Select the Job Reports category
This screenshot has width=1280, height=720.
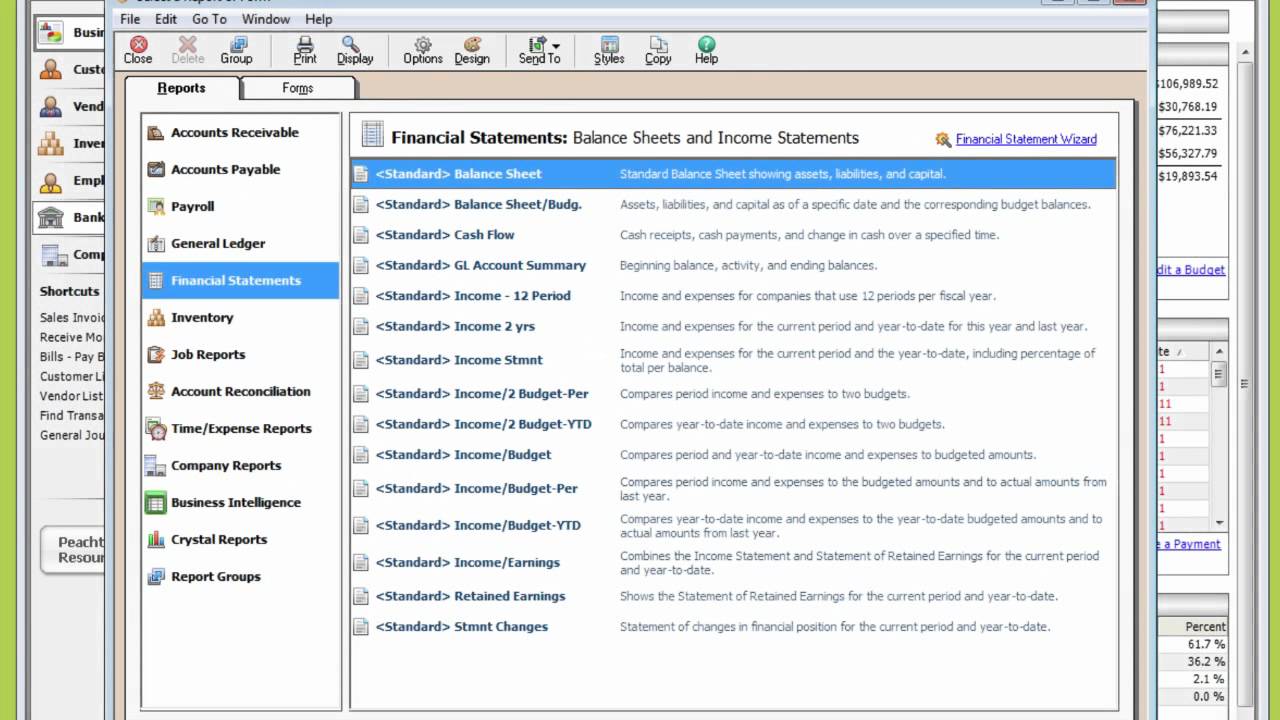click(240, 354)
